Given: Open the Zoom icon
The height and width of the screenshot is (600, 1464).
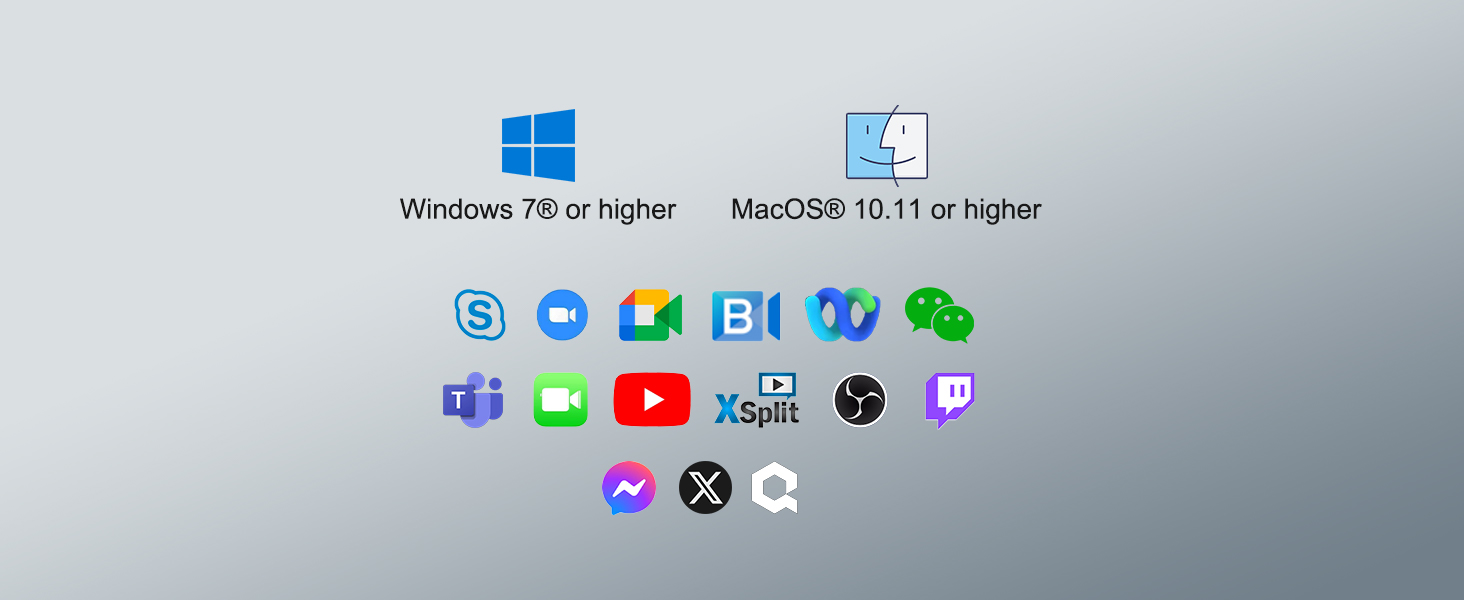Looking at the screenshot, I should point(562,315).
